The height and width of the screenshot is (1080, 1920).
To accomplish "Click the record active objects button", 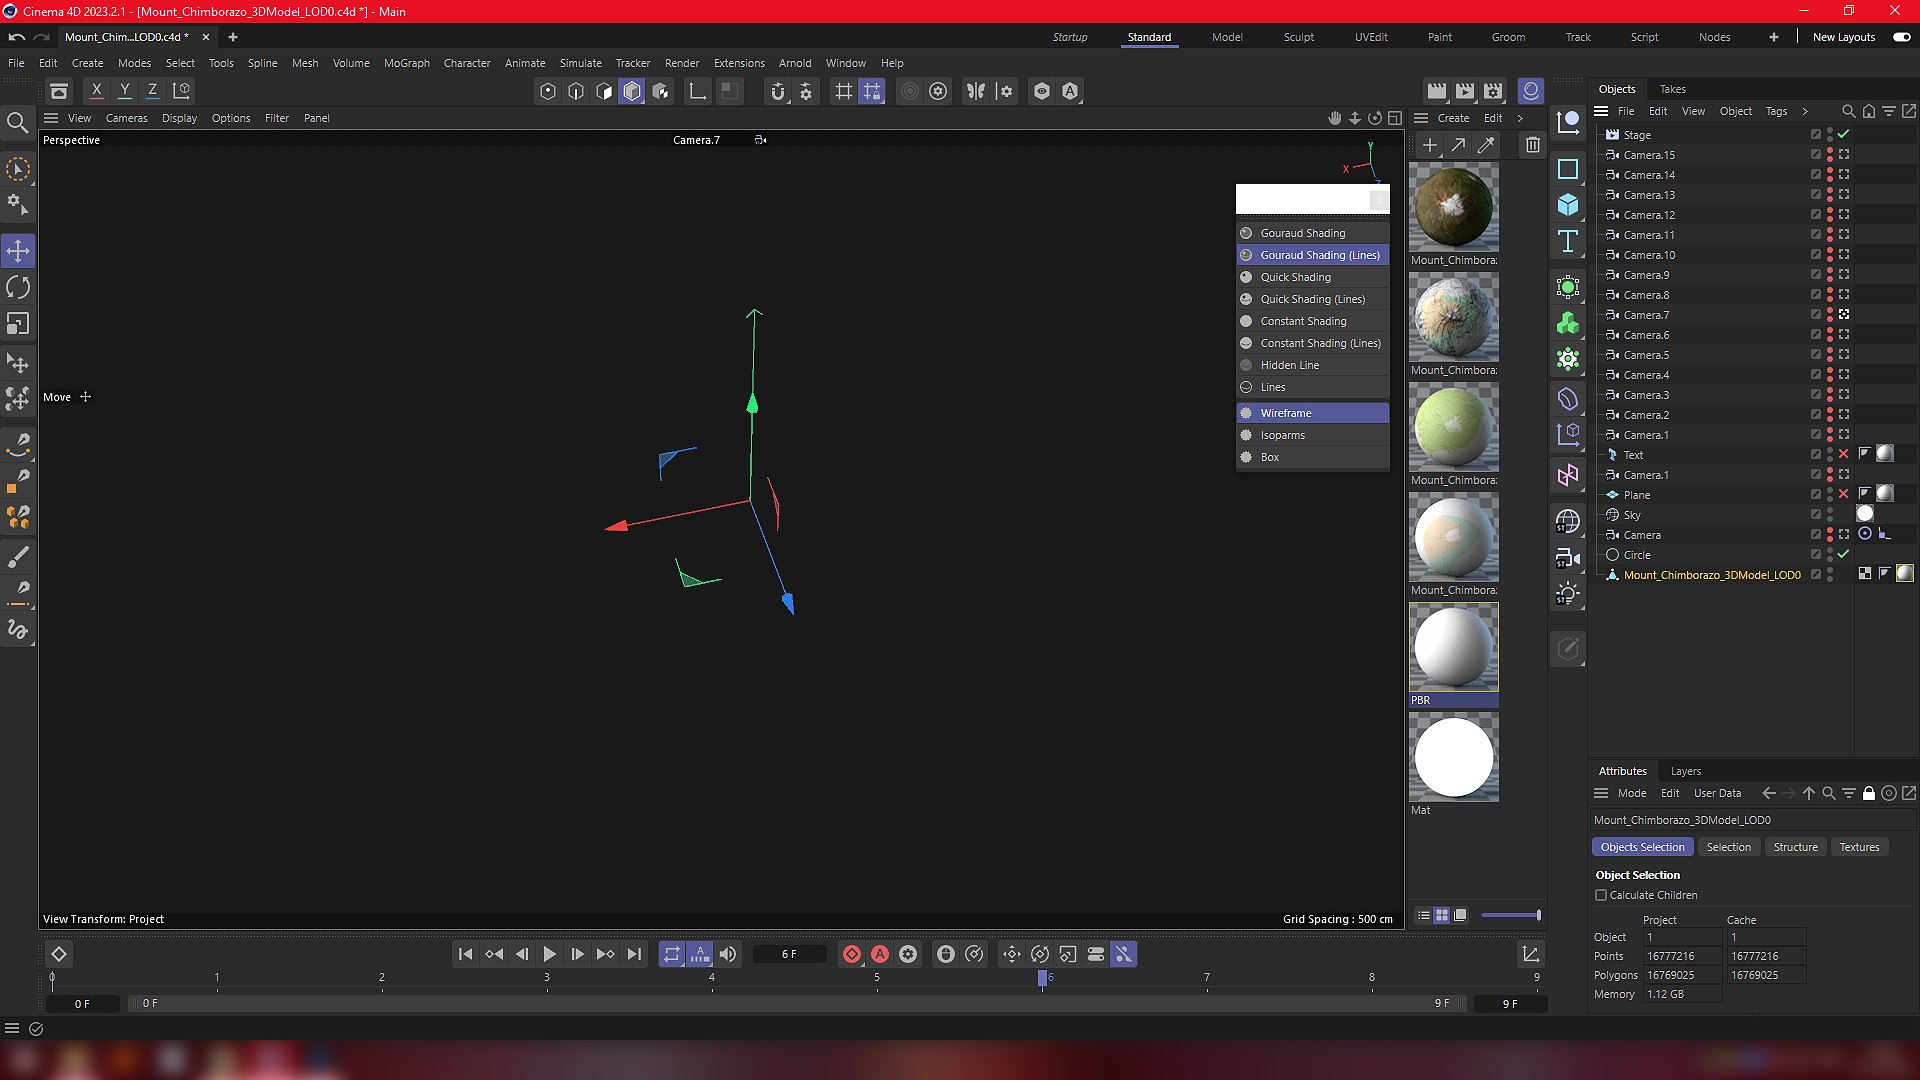I will pos(852,954).
